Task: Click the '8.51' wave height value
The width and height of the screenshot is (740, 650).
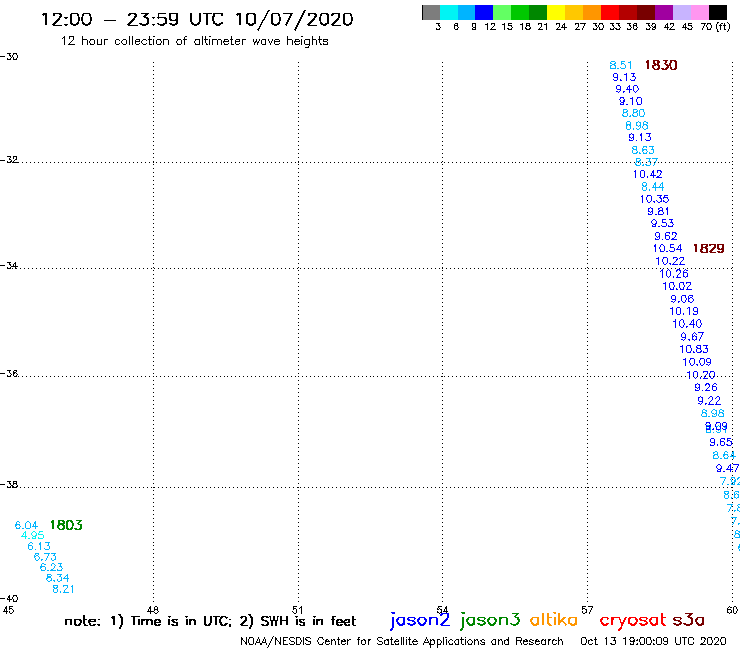Action: coord(621,65)
